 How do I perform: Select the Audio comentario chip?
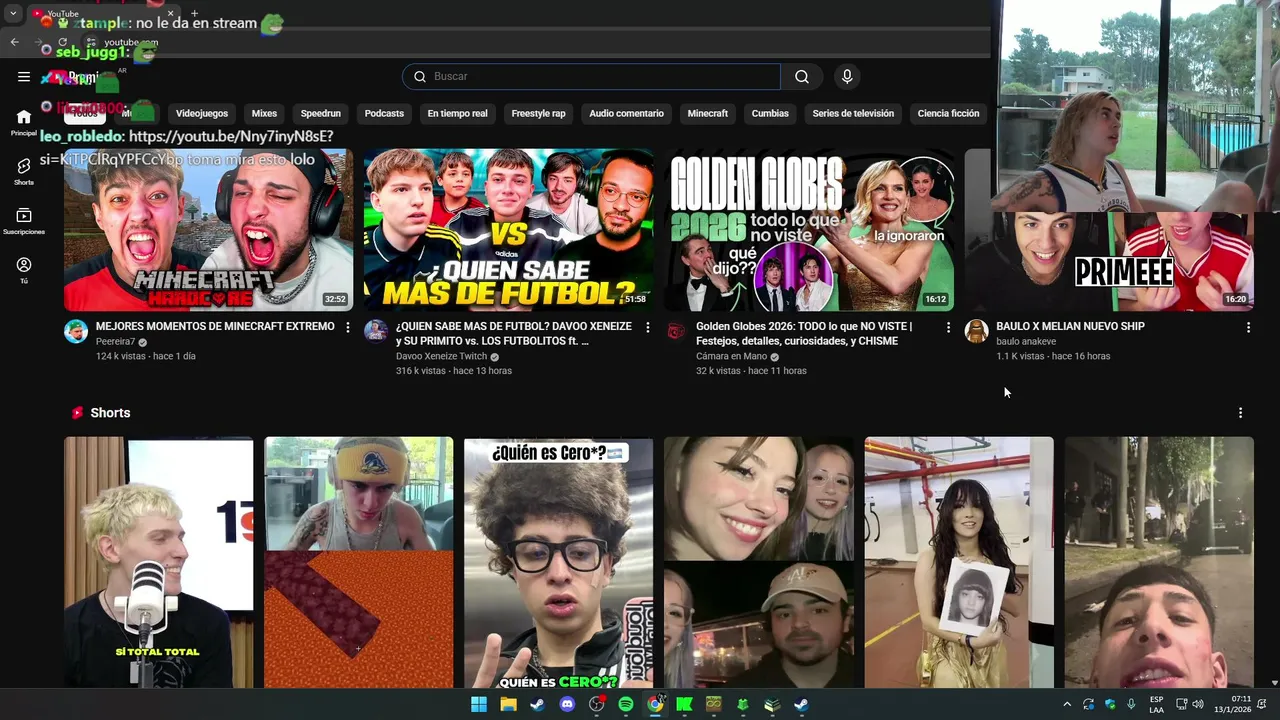click(x=626, y=114)
